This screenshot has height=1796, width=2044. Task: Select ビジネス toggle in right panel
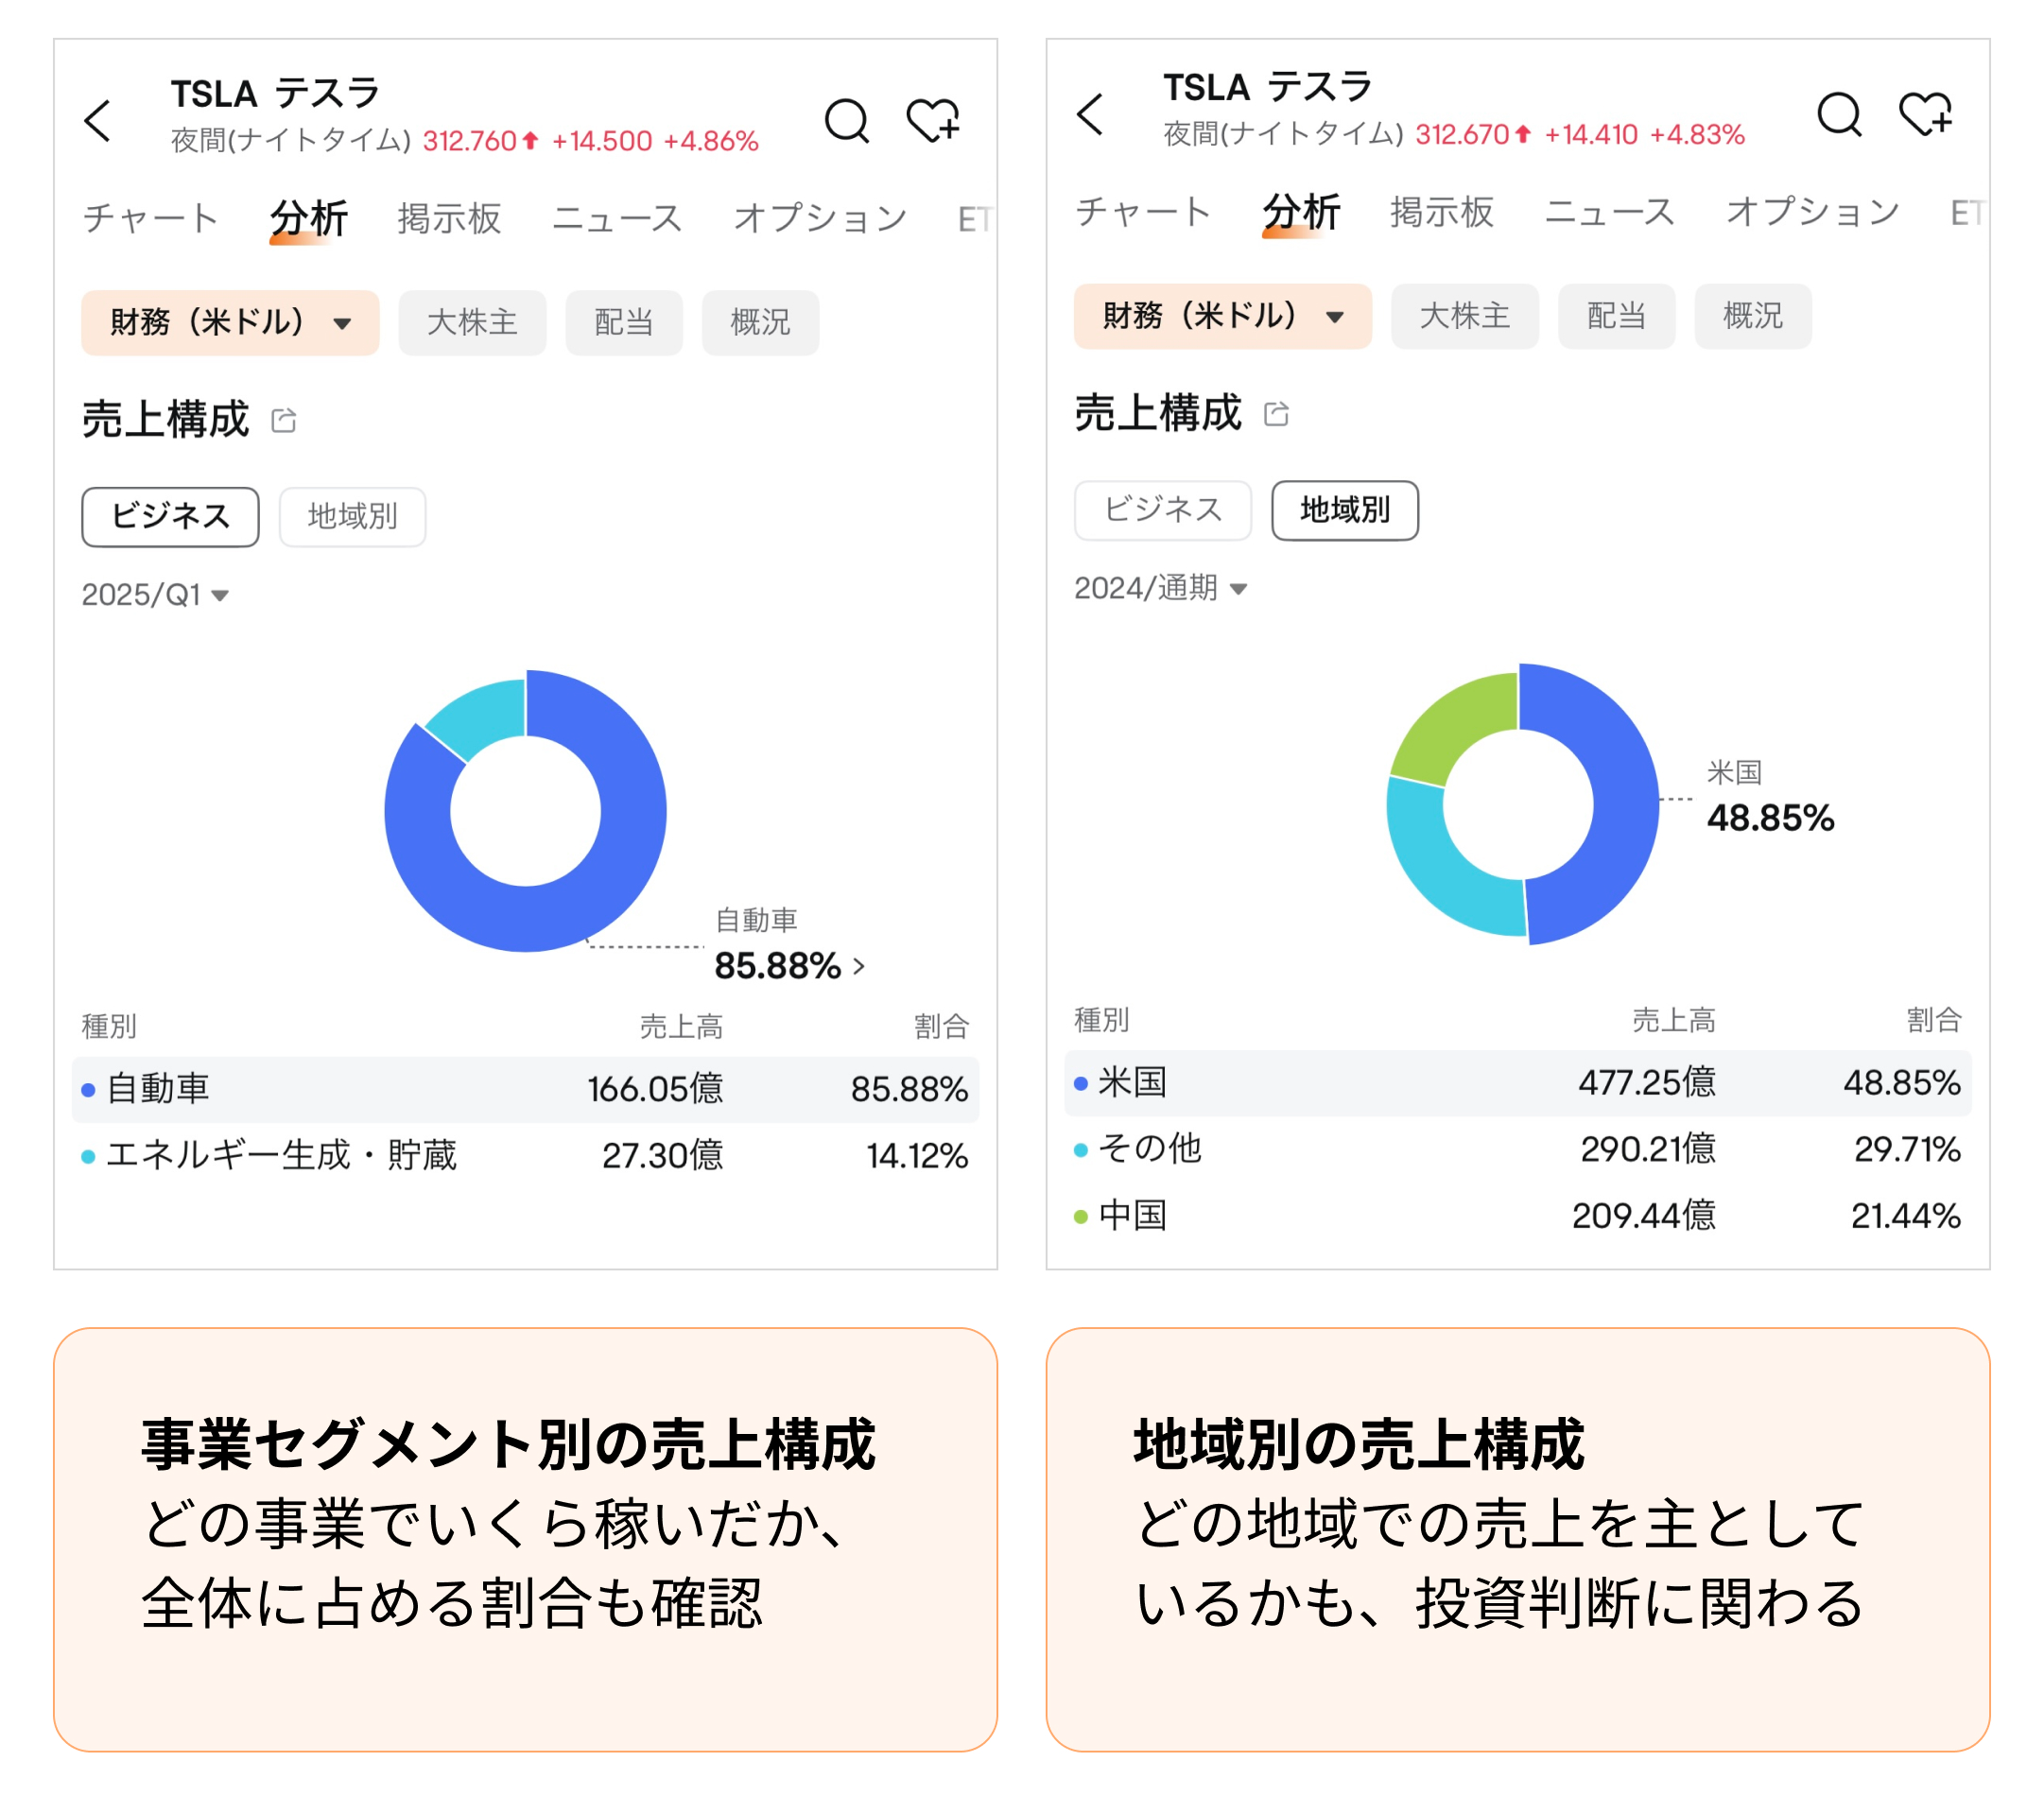tap(1162, 511)
